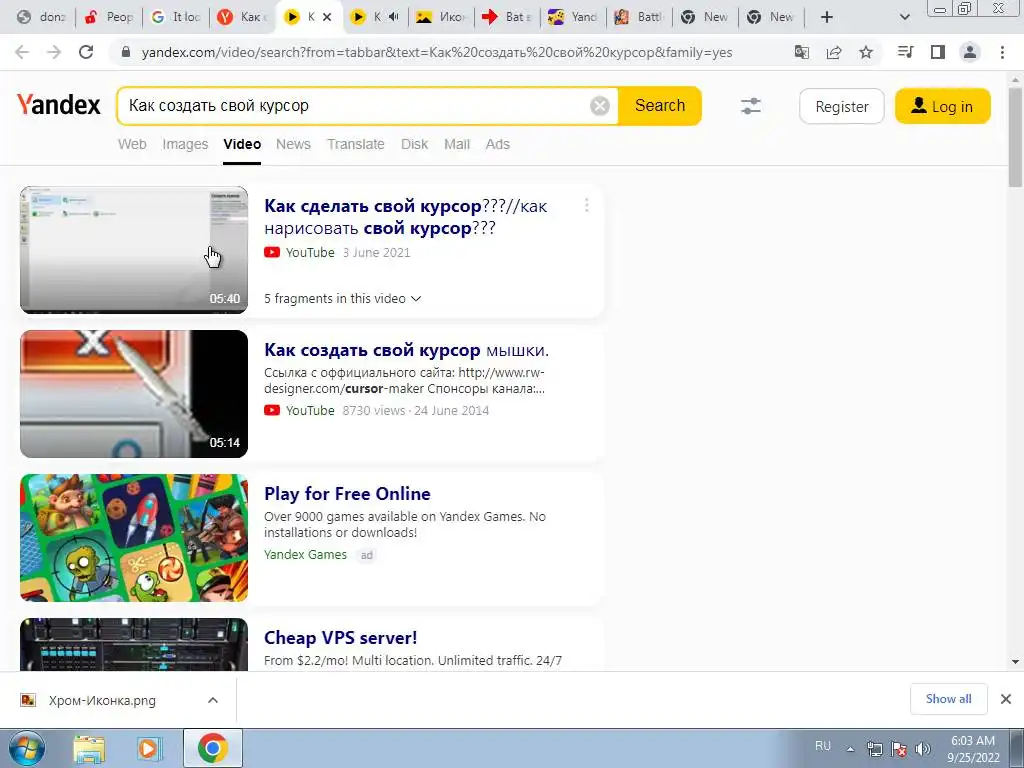The height and width of the screenshot is (768, 1024).
Task: Click the browser Back arrow
Action: [22, 52]
